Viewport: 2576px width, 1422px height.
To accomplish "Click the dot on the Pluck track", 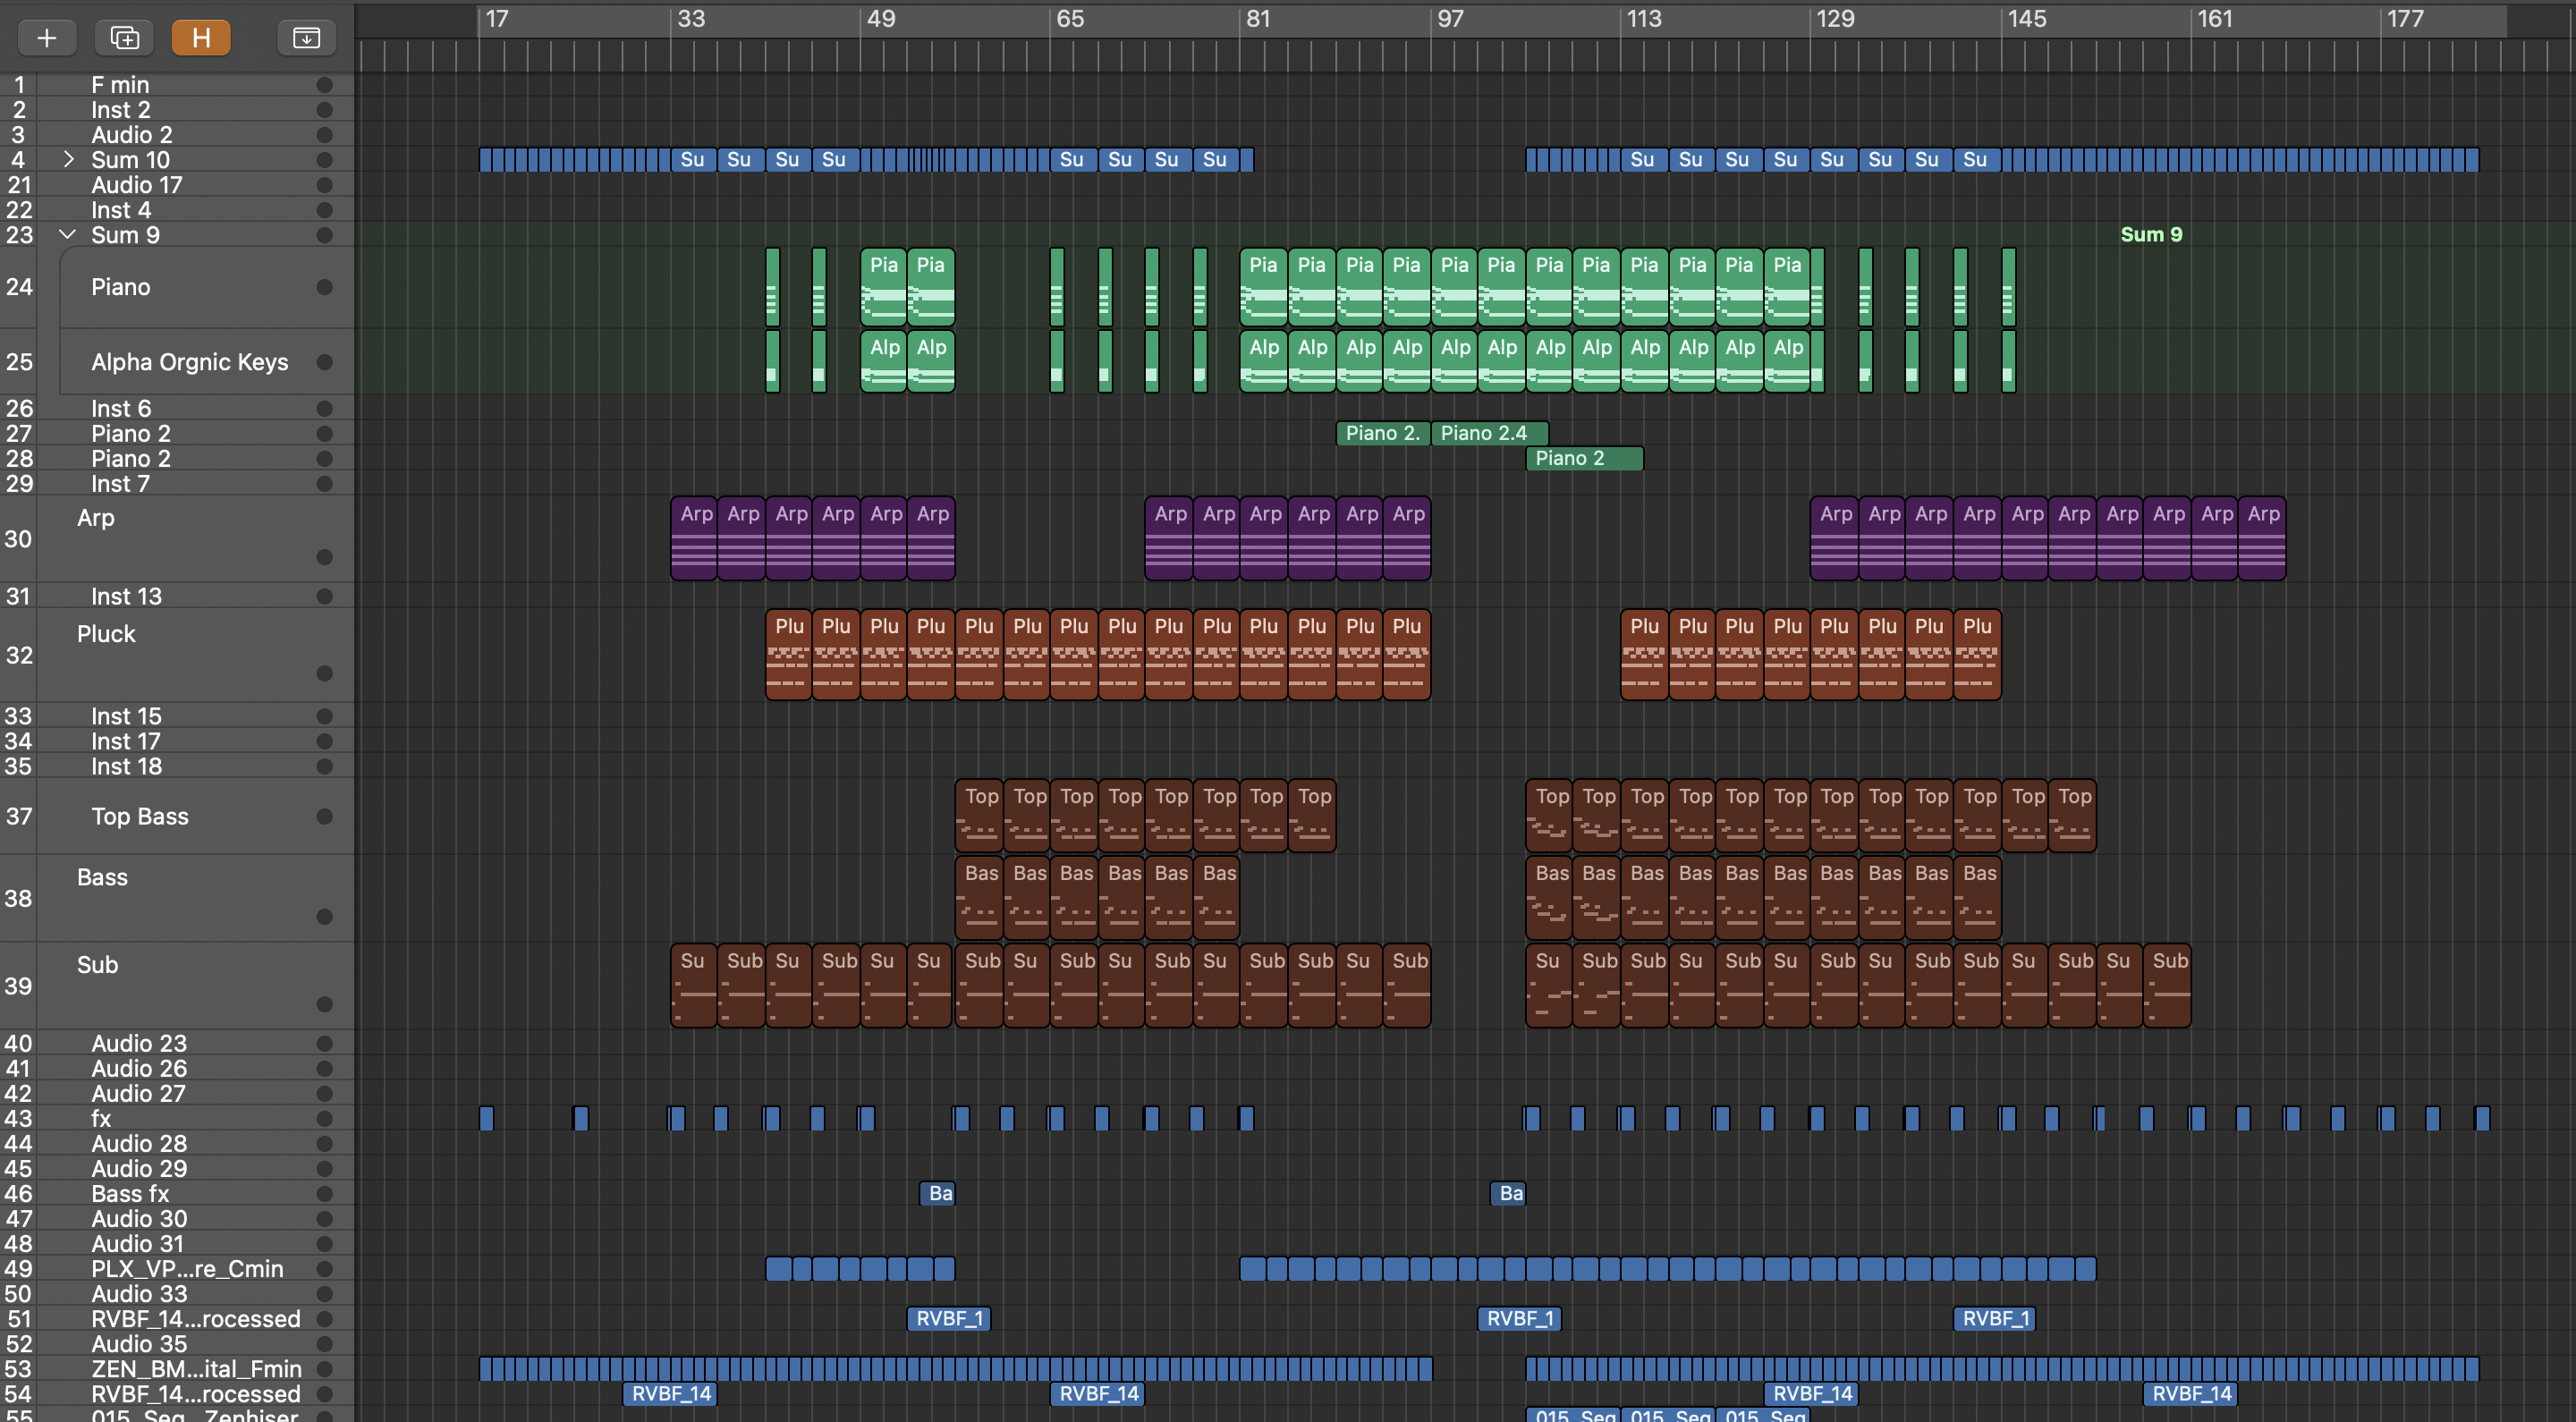I will tap(324, 673).
